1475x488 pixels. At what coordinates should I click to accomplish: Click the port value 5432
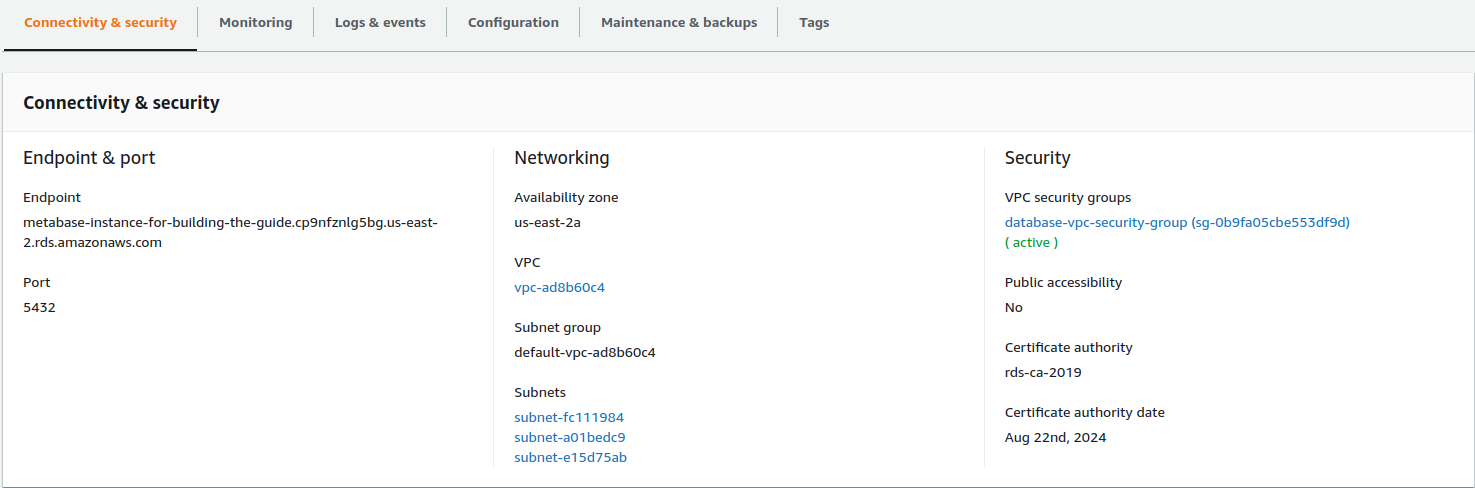[x=39, y=307]
